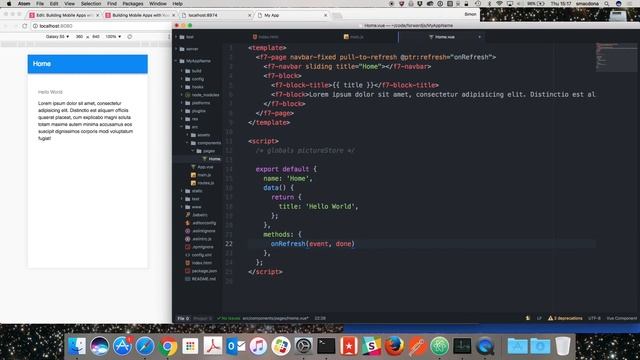Open Outlook from the dock
The width and height of the screenshot is (640, 360).
click(x=236, y=346)
